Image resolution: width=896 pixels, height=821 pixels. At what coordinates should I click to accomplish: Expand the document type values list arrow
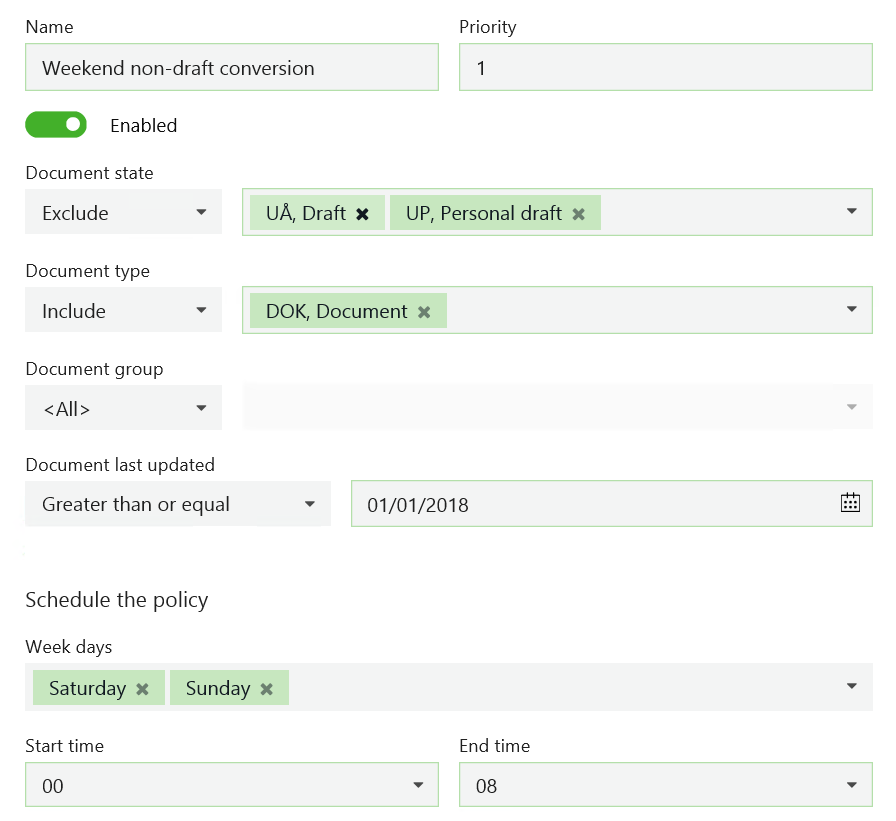click(851, 310)
